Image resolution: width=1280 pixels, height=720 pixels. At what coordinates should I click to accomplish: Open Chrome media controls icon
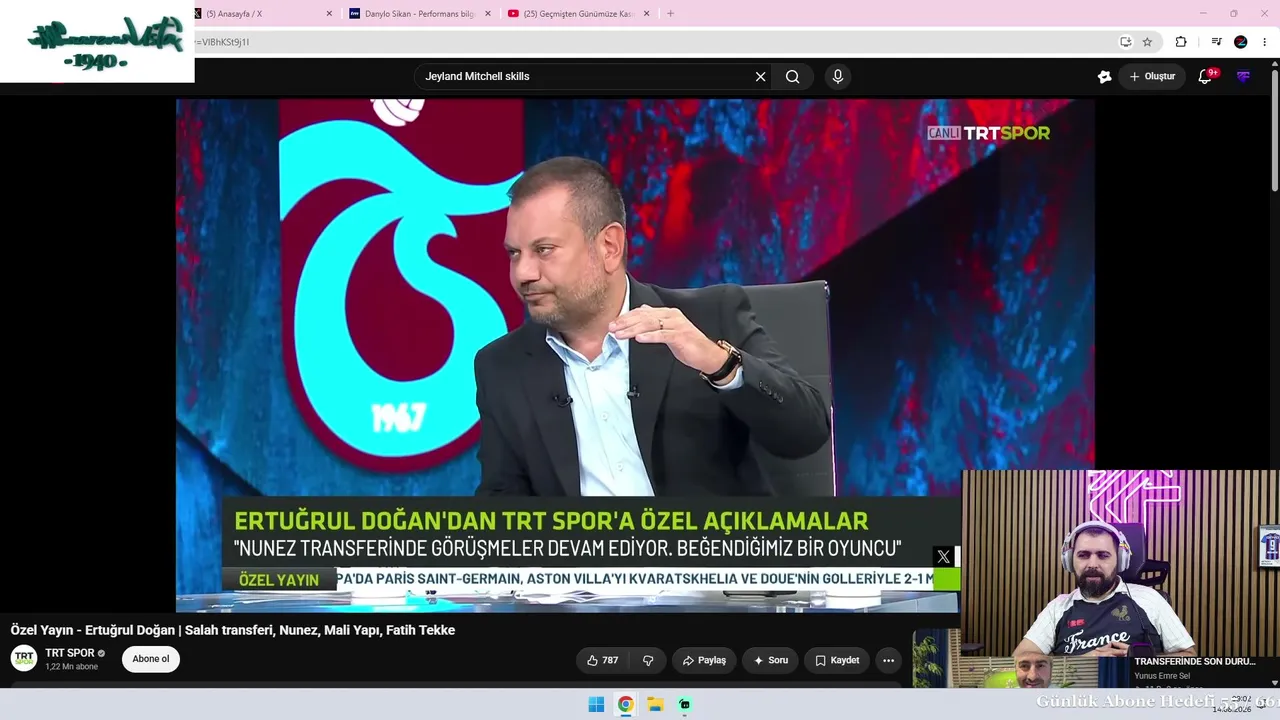pyautogui.click(x=1216, y=42)
